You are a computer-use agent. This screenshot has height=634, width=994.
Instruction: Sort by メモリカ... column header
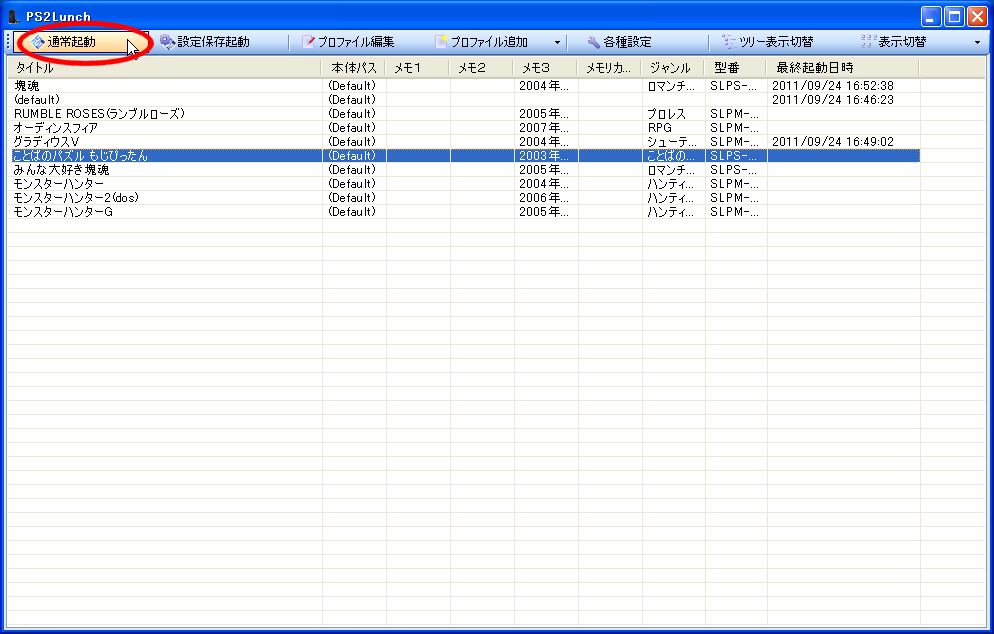pyautogui.click(x=610, y=68)
